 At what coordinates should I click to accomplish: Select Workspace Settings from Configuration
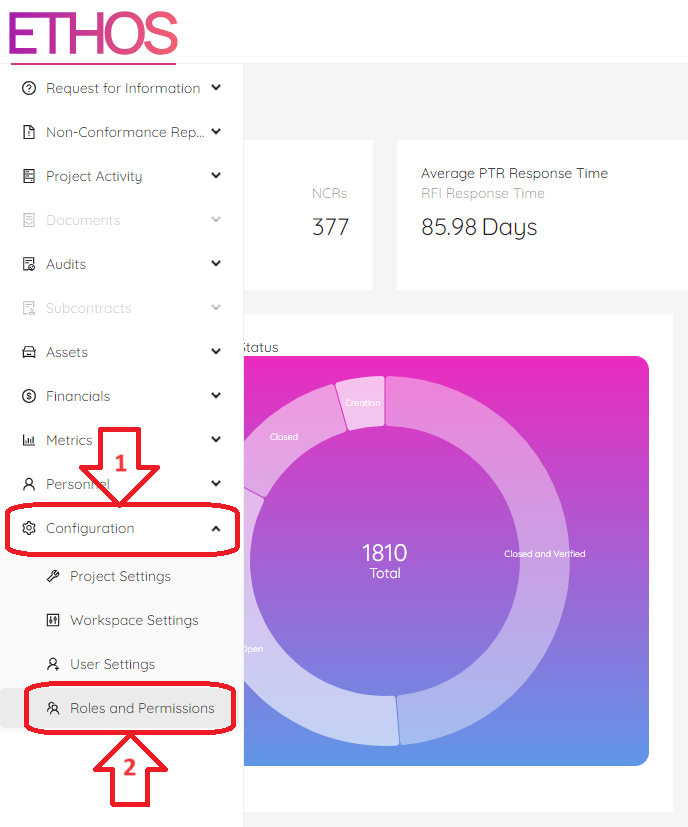point(134,620)
